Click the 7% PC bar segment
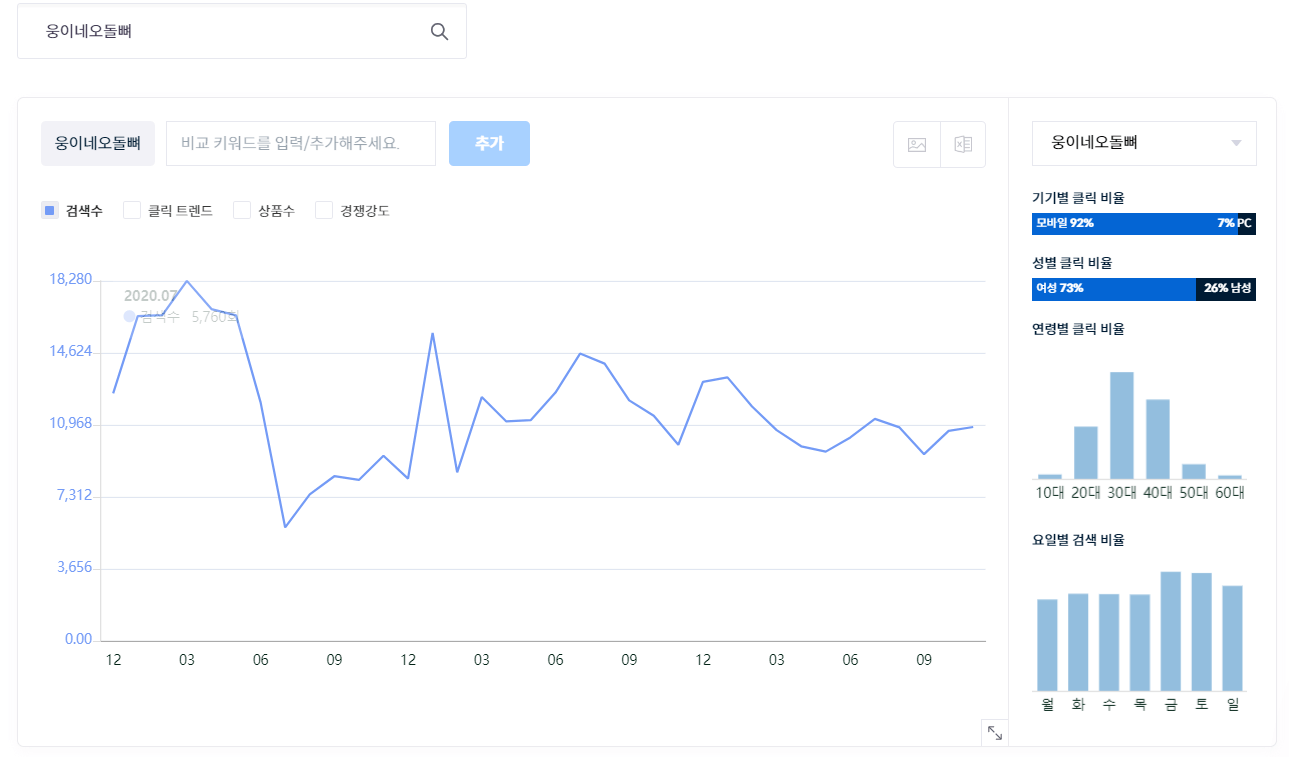Viewport: 1289px width, 757px height. (x=1247, y=223)
